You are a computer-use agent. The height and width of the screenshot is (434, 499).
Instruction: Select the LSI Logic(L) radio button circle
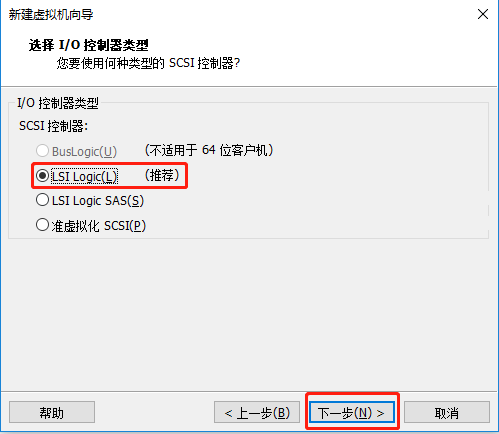click(x=42, y=176)
